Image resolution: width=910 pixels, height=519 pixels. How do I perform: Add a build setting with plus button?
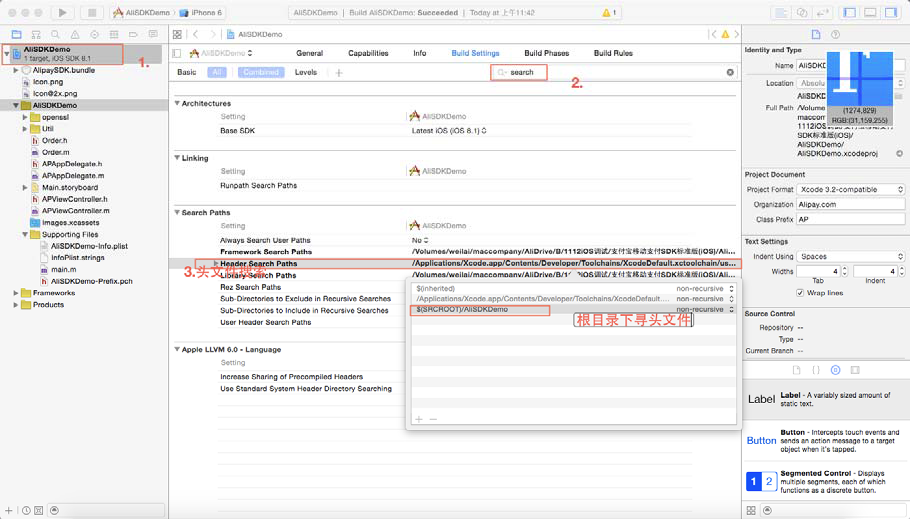339,73
